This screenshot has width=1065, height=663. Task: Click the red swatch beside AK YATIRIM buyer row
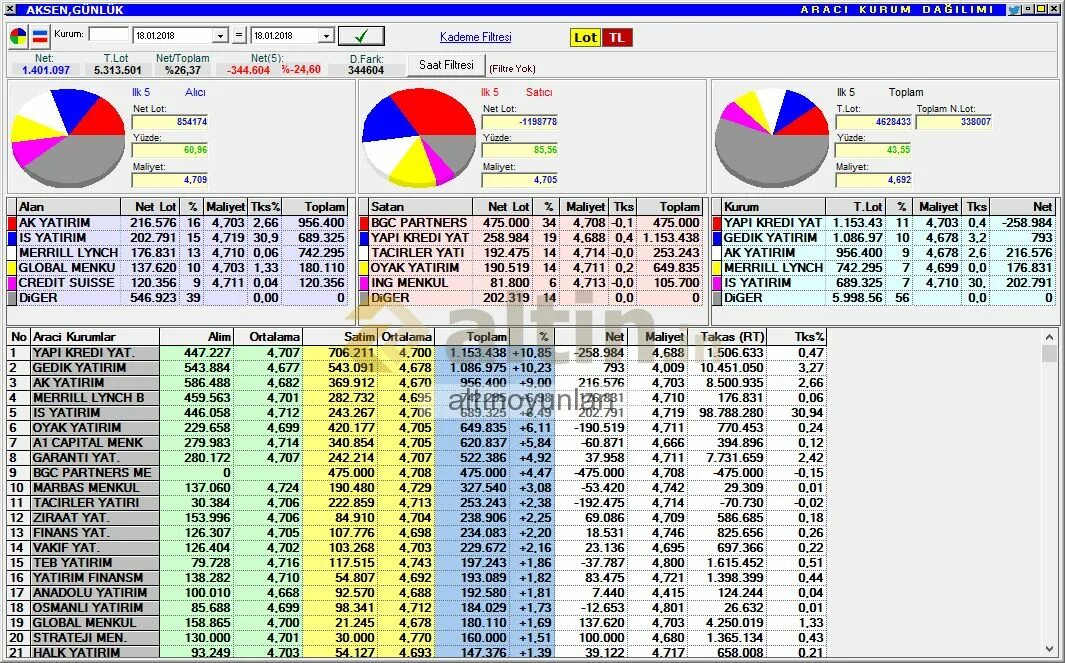pos(12,223)
